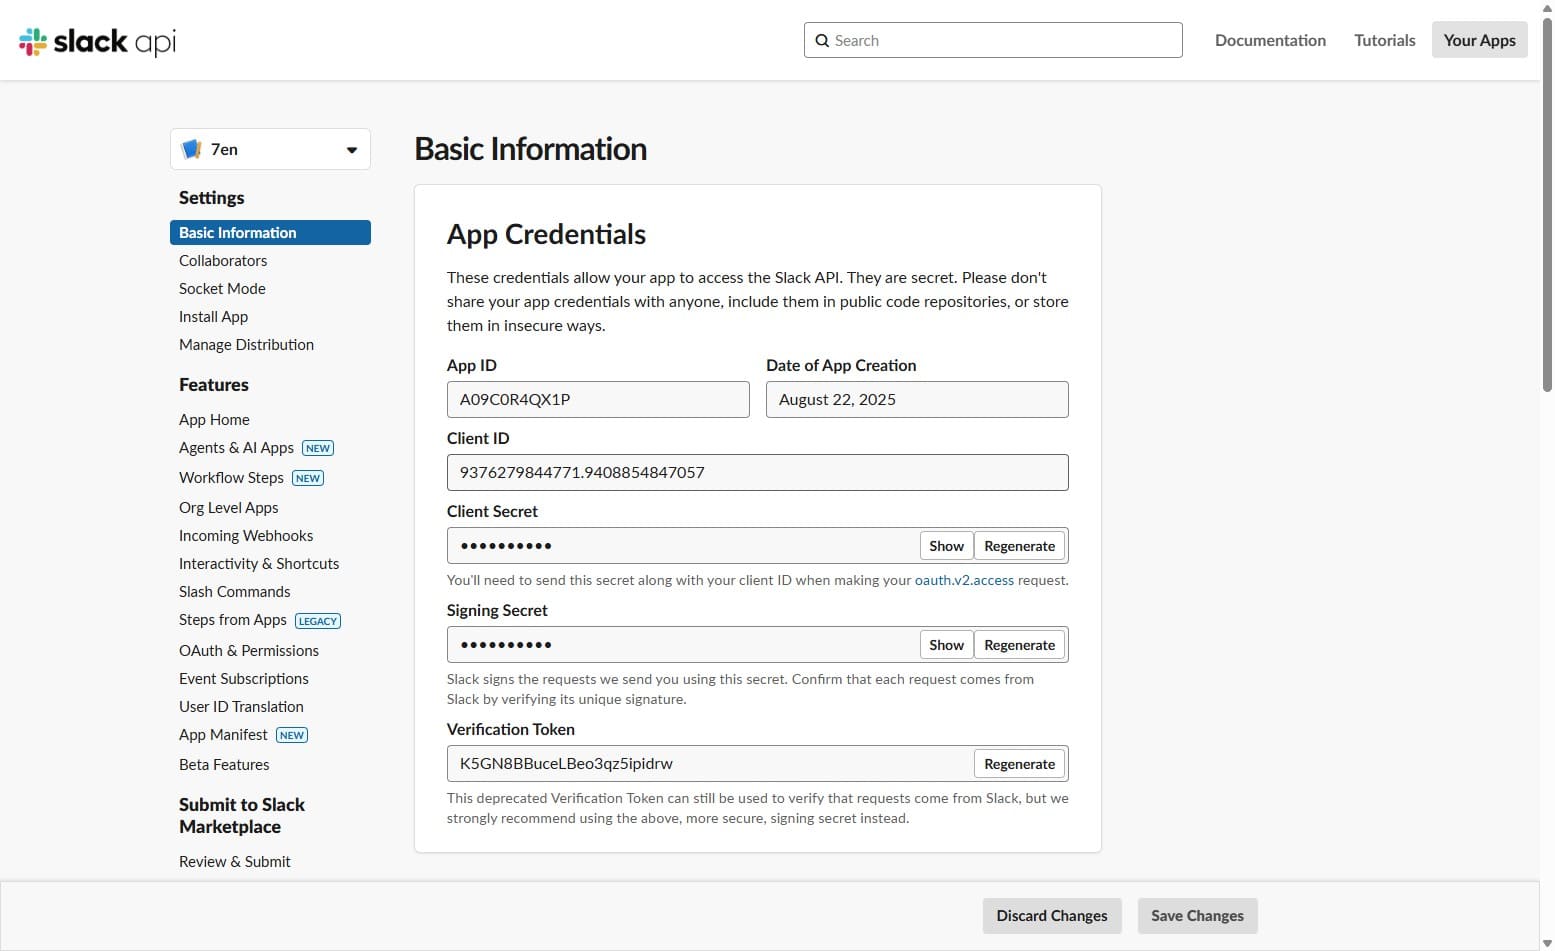1555x951 pixels.
Task: Open Collaborators settings
Action: 223,260
